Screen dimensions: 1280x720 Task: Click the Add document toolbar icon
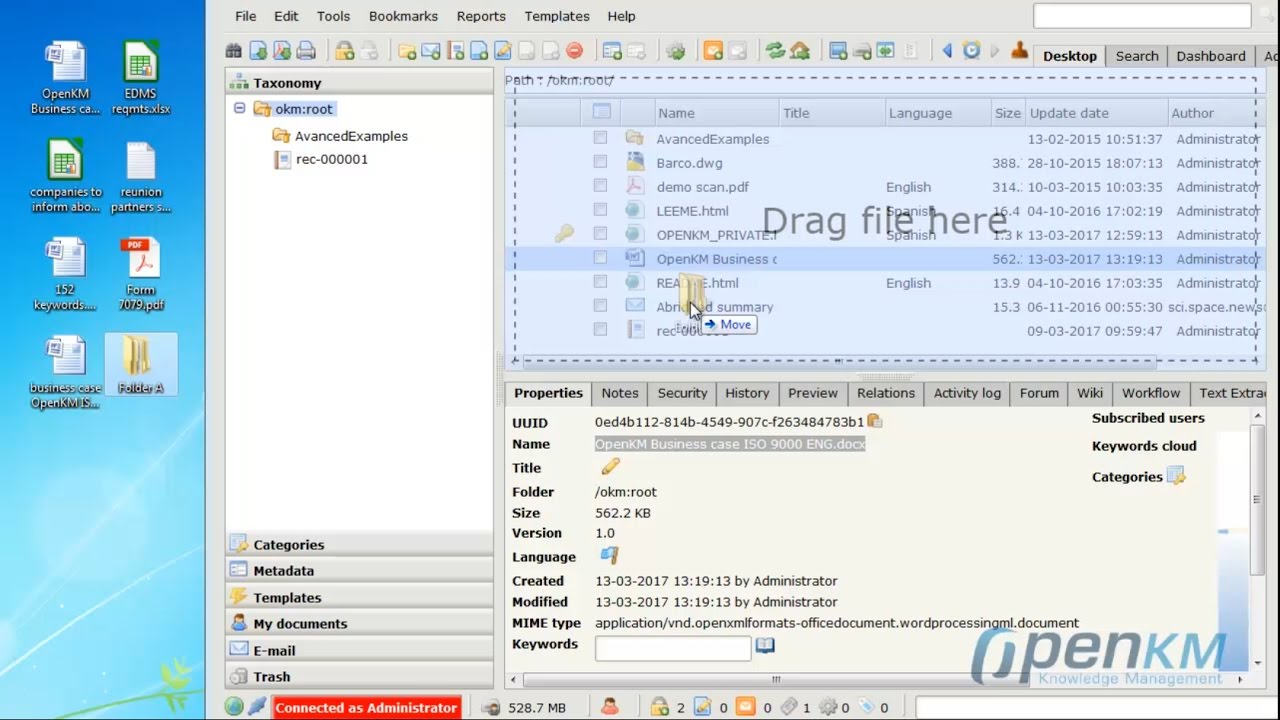click(x=478, y=50)
